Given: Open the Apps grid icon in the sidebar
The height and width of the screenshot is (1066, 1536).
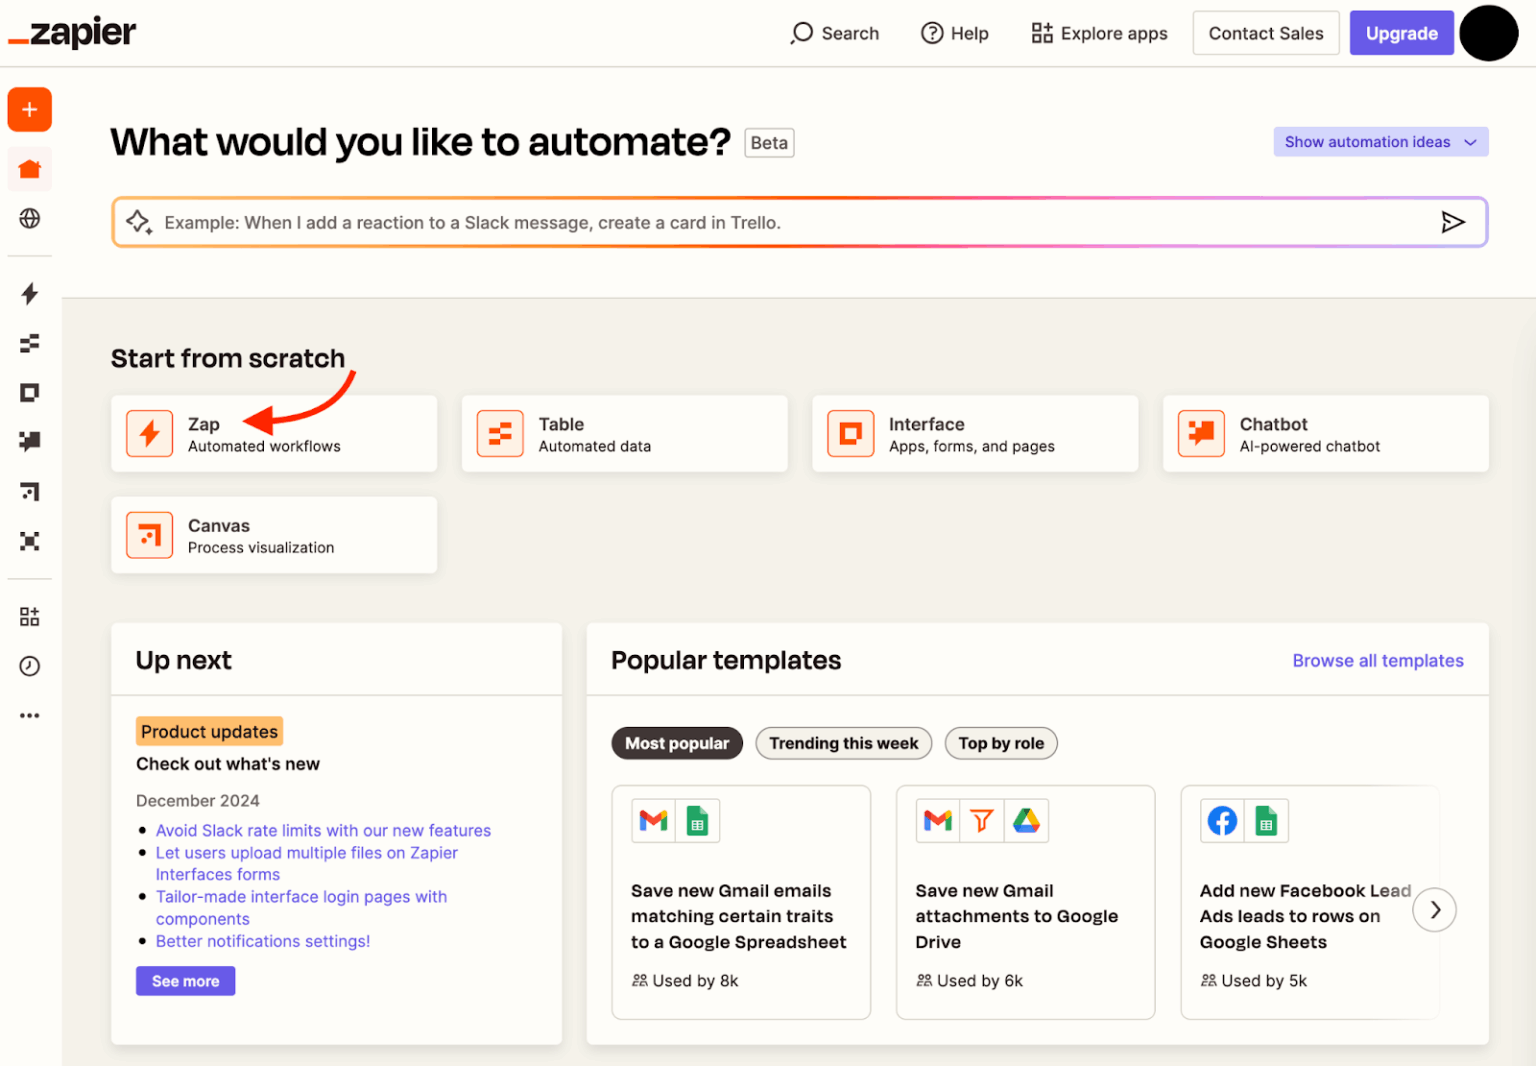Looking at the screenshot, I should click(x=29, y=616).
